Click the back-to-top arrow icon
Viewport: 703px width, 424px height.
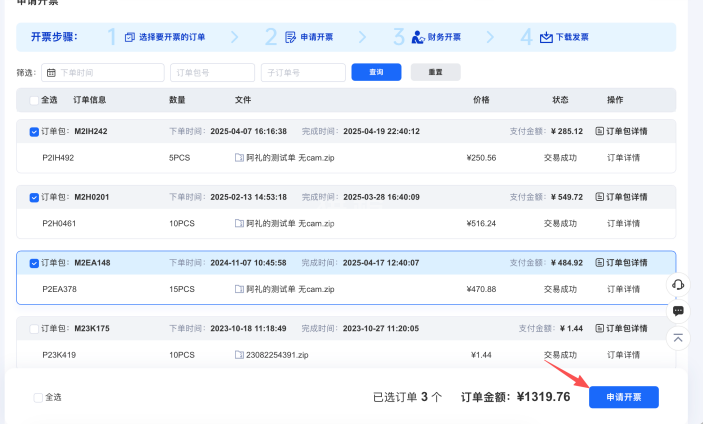click(678, 338)
